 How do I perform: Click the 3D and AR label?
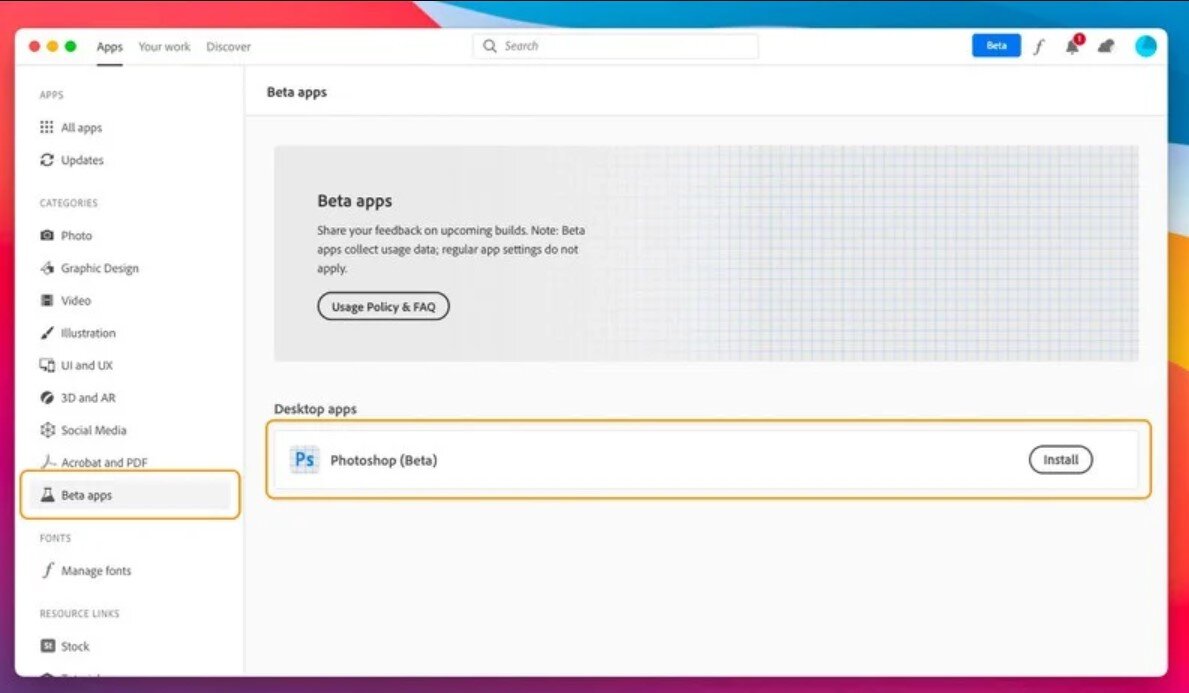point(88,397)
